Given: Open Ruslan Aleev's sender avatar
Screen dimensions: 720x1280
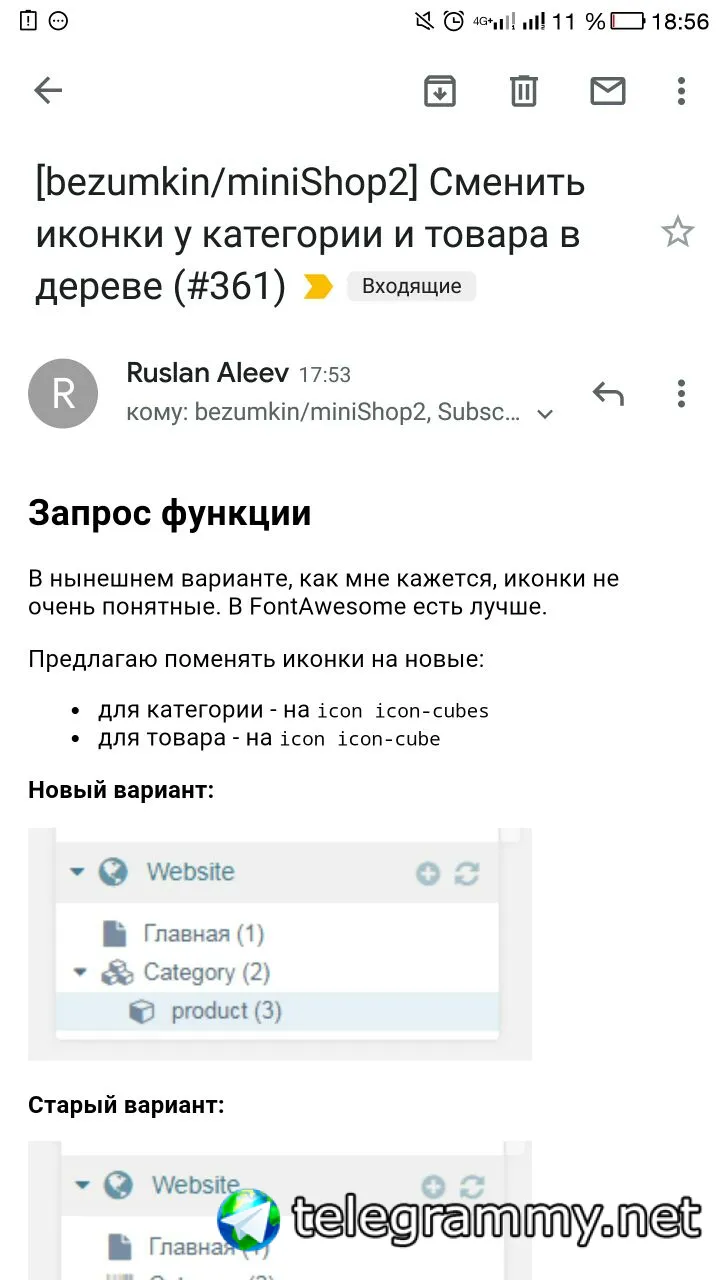Looking at the screenshot, I should [63, 393].
